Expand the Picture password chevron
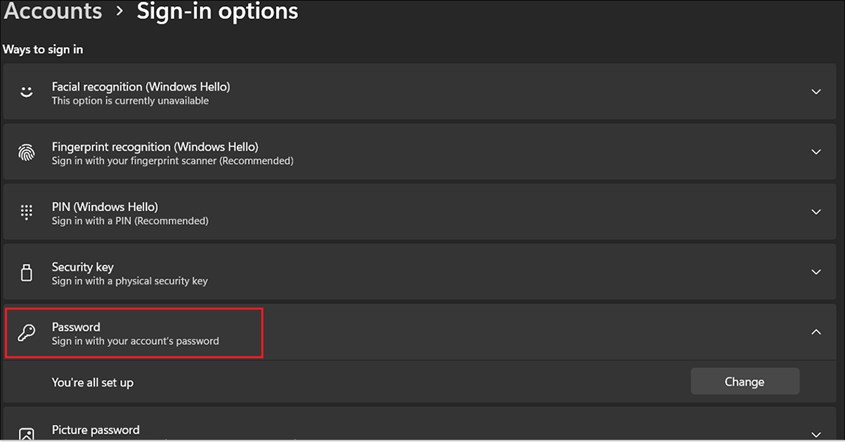845x442 pixels. click(816, 433)
